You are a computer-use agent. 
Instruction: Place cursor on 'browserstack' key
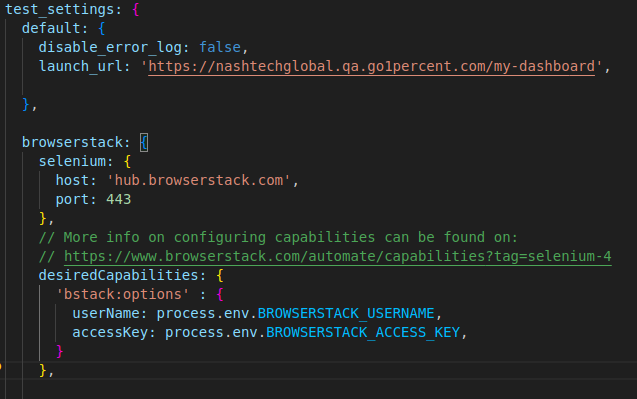click(x=72, y=142)
